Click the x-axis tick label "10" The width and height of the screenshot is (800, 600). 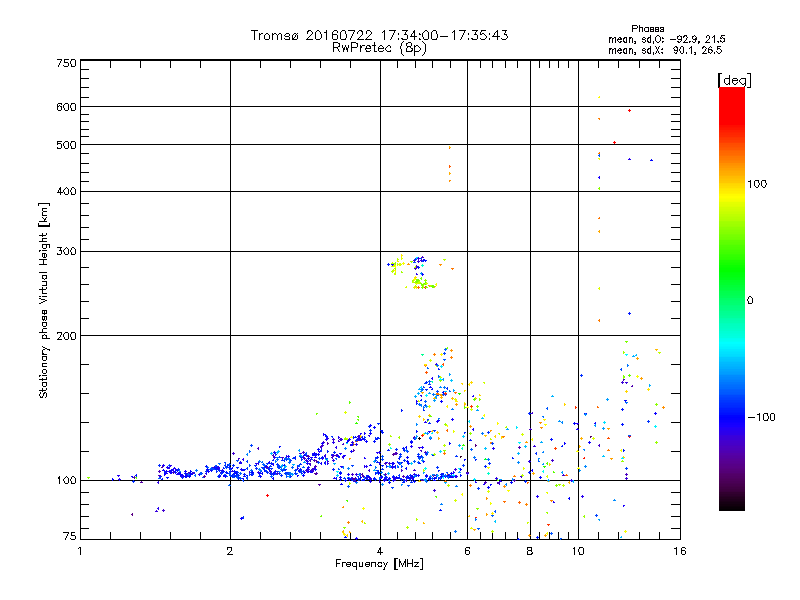[x=578, y=551]
